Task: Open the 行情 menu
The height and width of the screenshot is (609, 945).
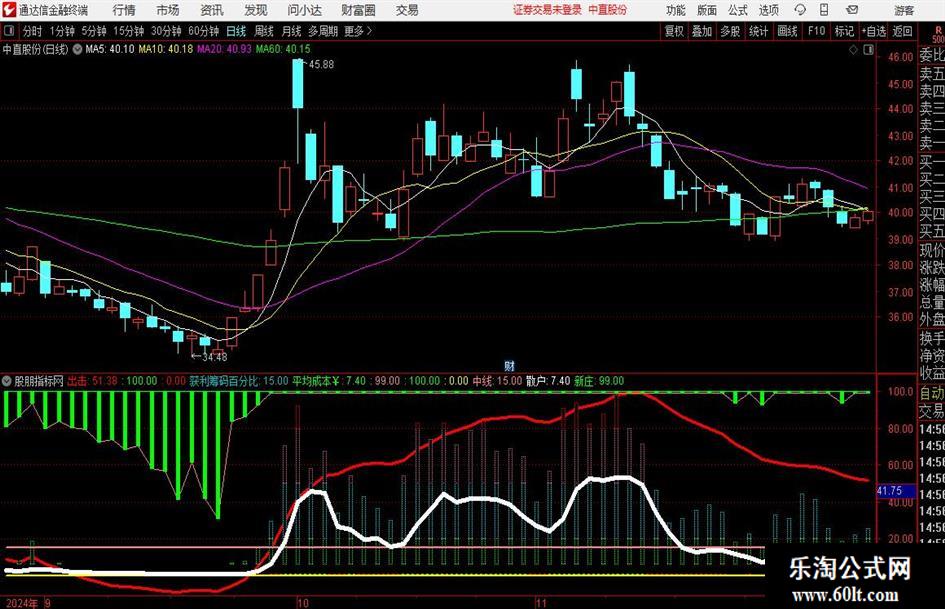Action: (x=124, y=10)
